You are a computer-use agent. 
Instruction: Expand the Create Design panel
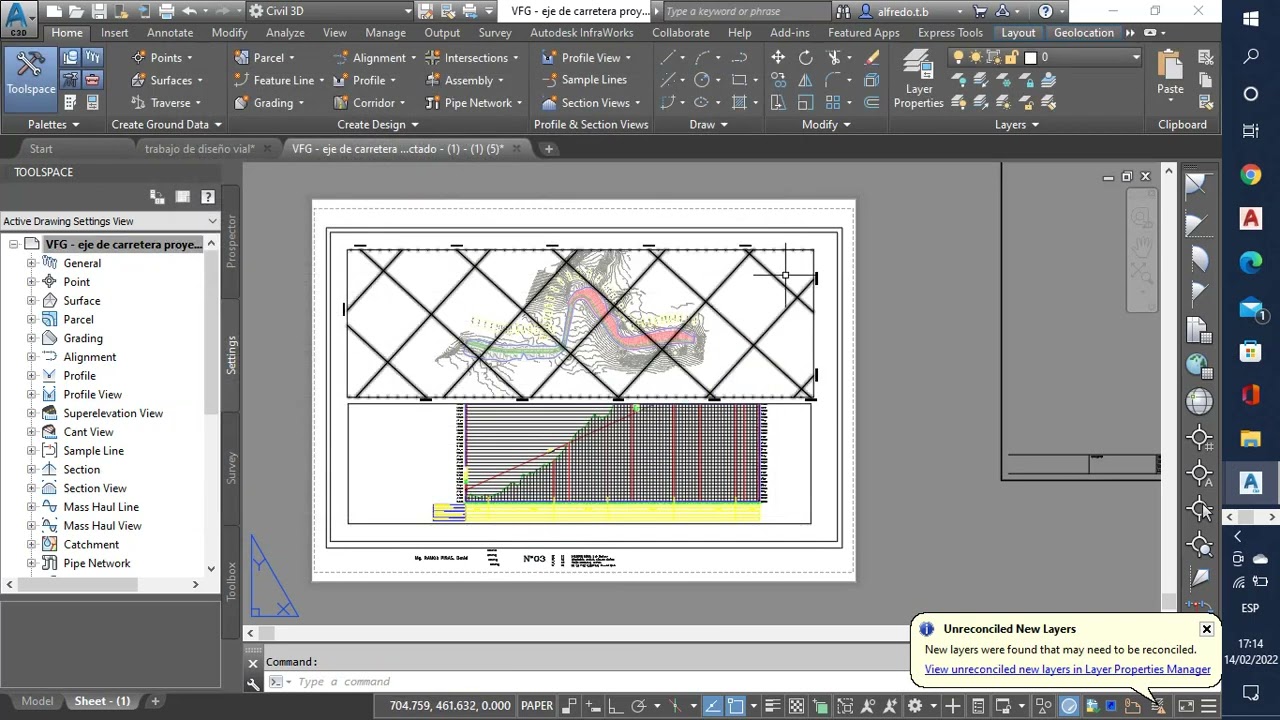pyautogui.click(x=378, y=124)
